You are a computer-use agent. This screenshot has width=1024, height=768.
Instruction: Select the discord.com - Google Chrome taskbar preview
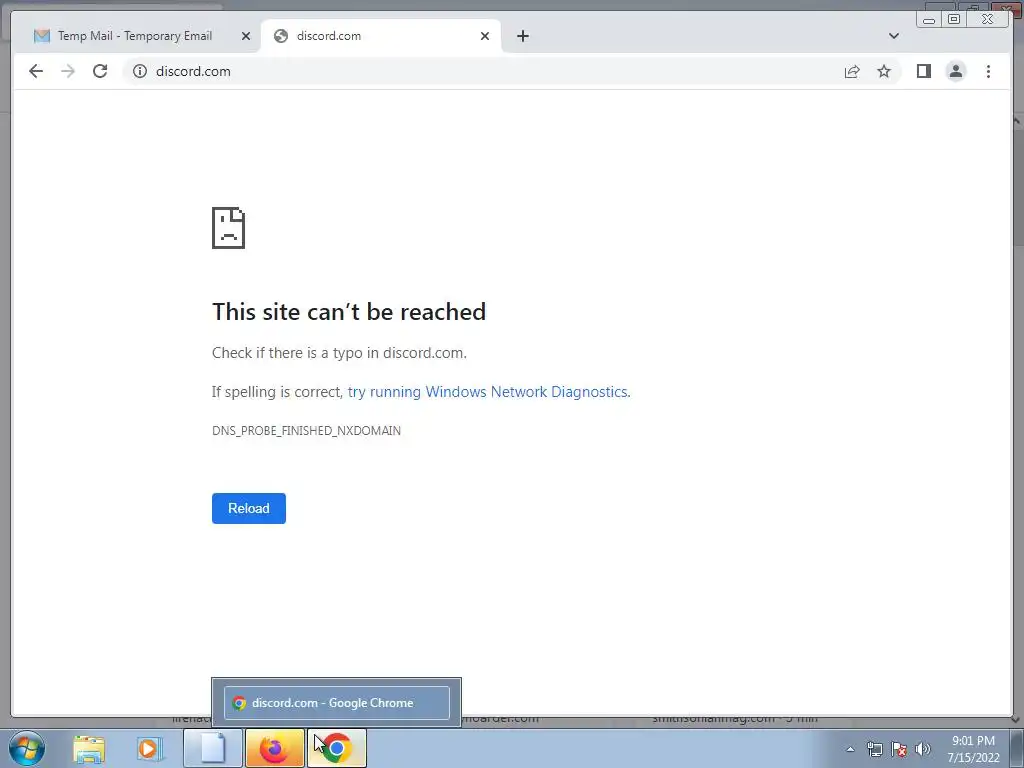336,703
